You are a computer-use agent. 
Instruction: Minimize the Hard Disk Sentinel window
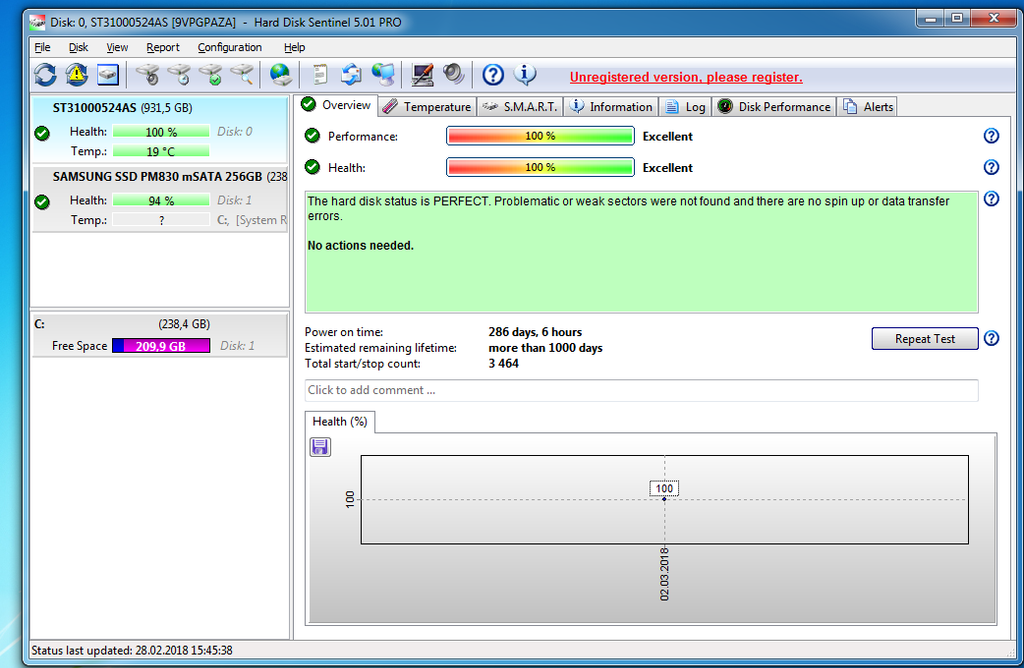(x=931, y=19)
